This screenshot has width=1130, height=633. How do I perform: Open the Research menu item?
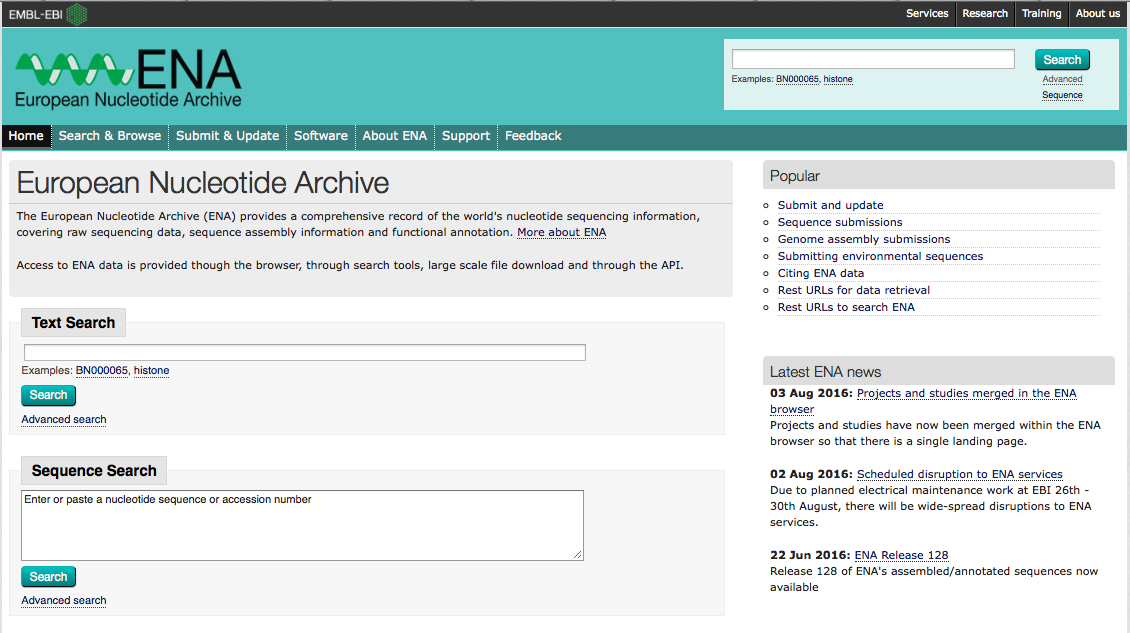984,13
